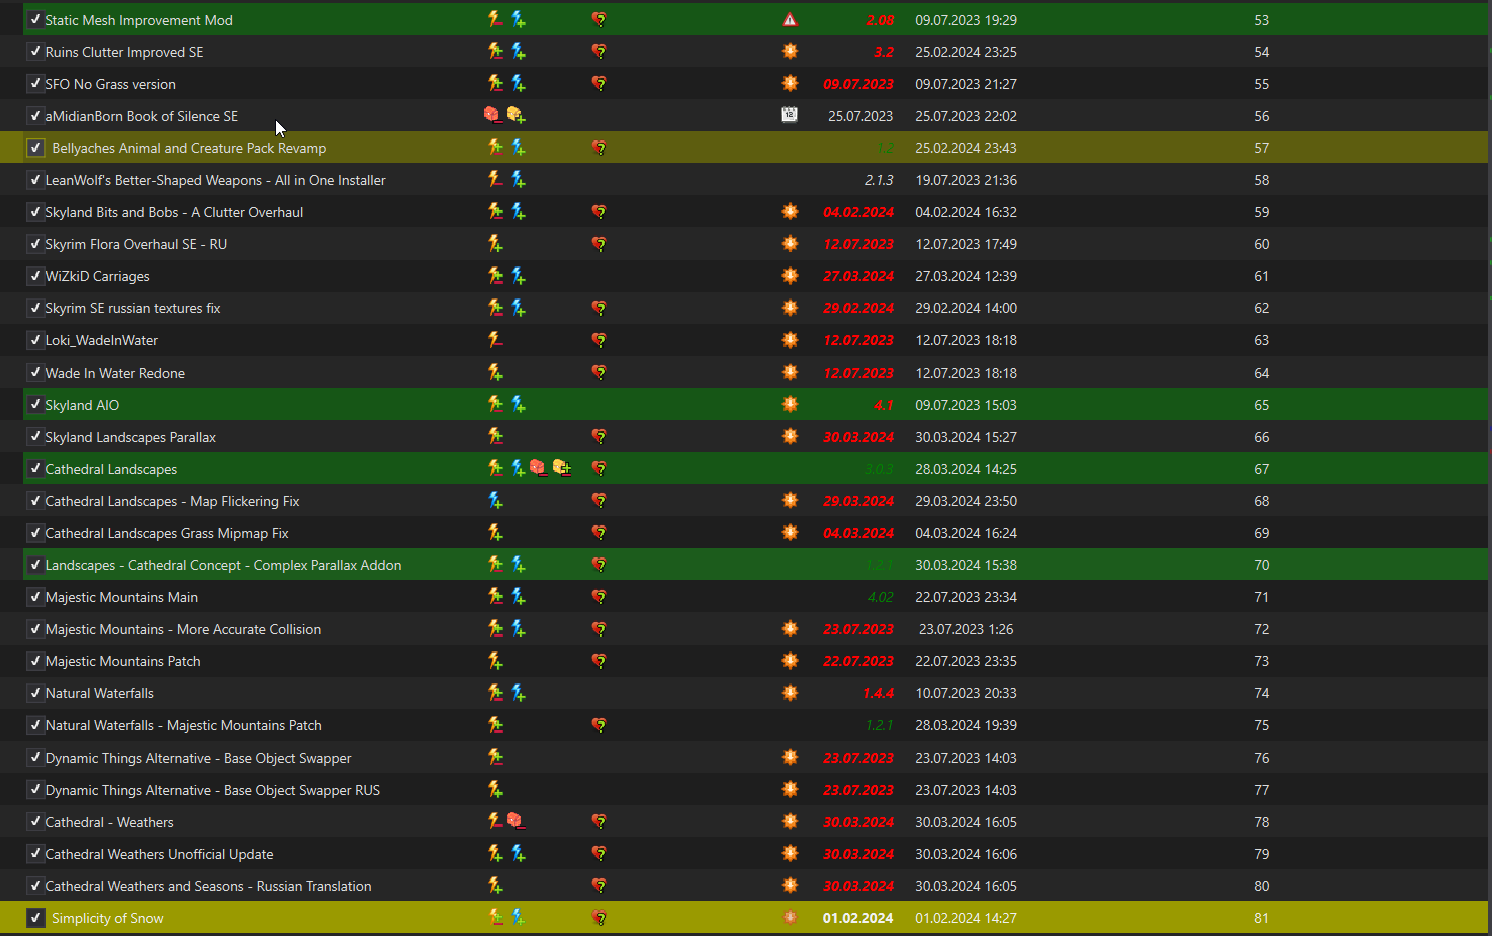Click the install date "25.02.2024 23:25"
Screen dimensions: 1492x936
966,52
